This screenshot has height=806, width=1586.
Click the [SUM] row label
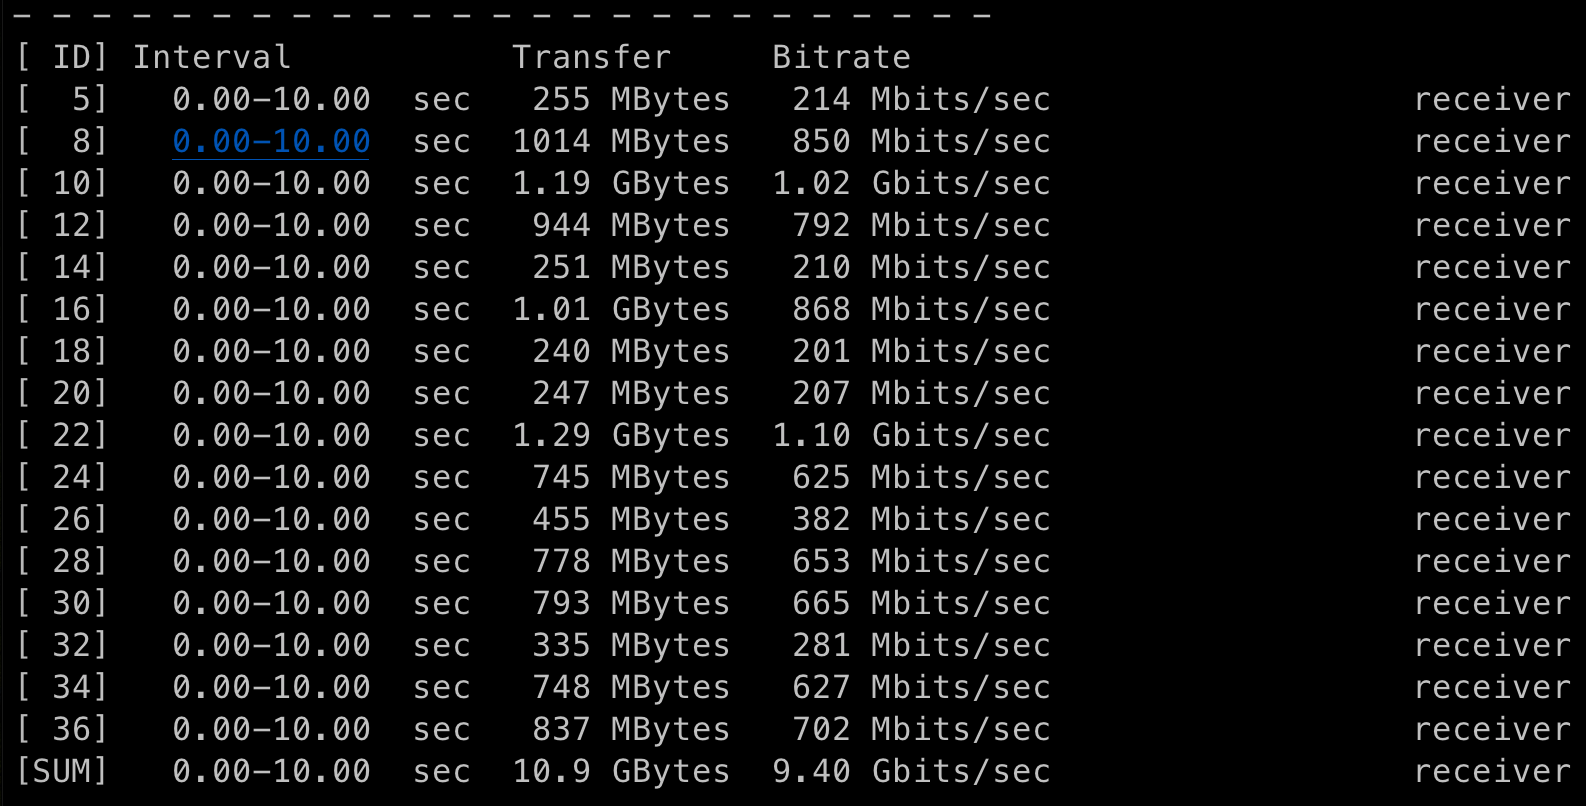point(62,771)
